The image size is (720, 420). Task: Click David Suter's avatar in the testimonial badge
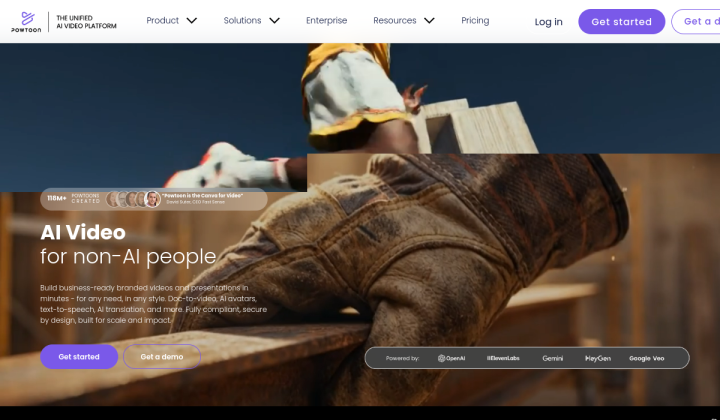click(x=152, y=199)
